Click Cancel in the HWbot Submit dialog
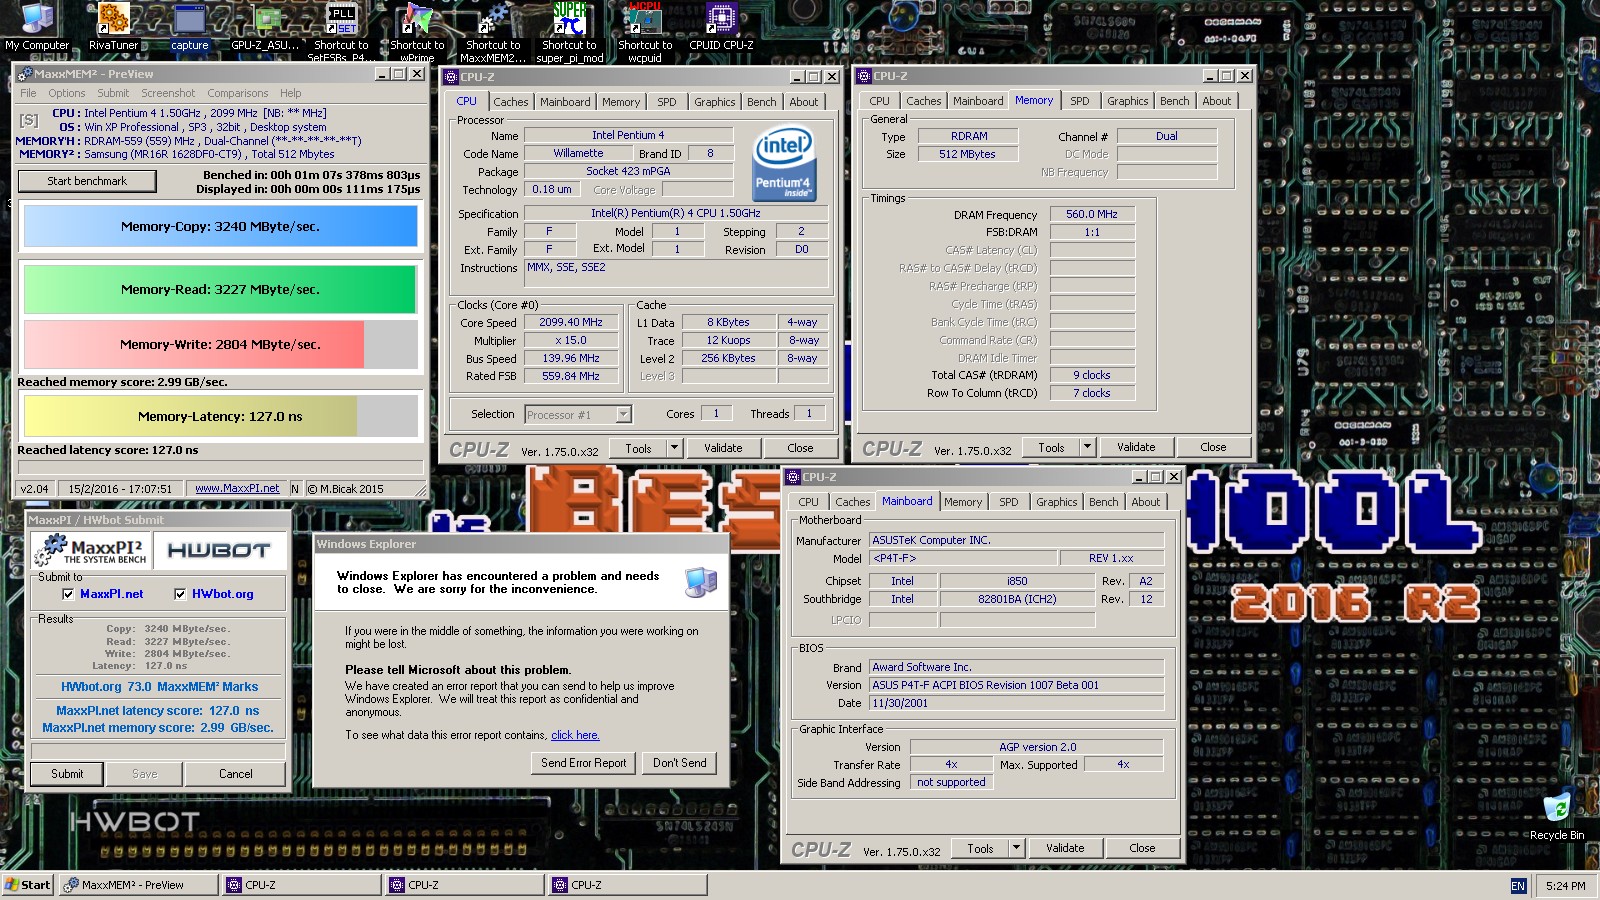The image size is (1600, 900). click(x=236, y=774)
